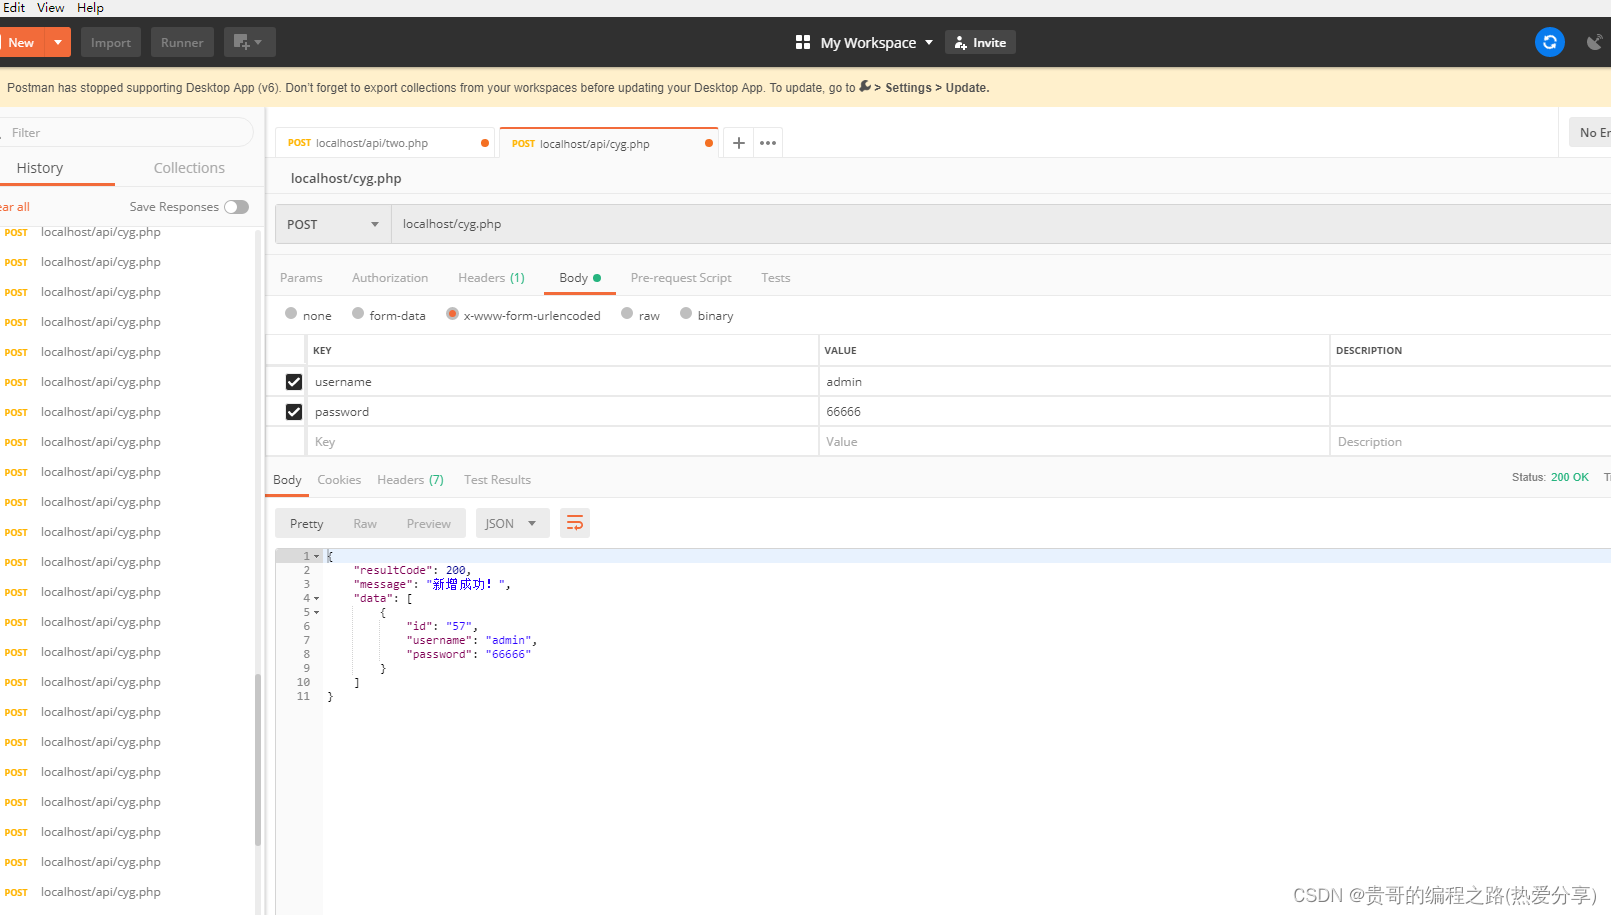
Task: Click the empty Key input cell
Action: pyautogui.click(x=561, y=442)
